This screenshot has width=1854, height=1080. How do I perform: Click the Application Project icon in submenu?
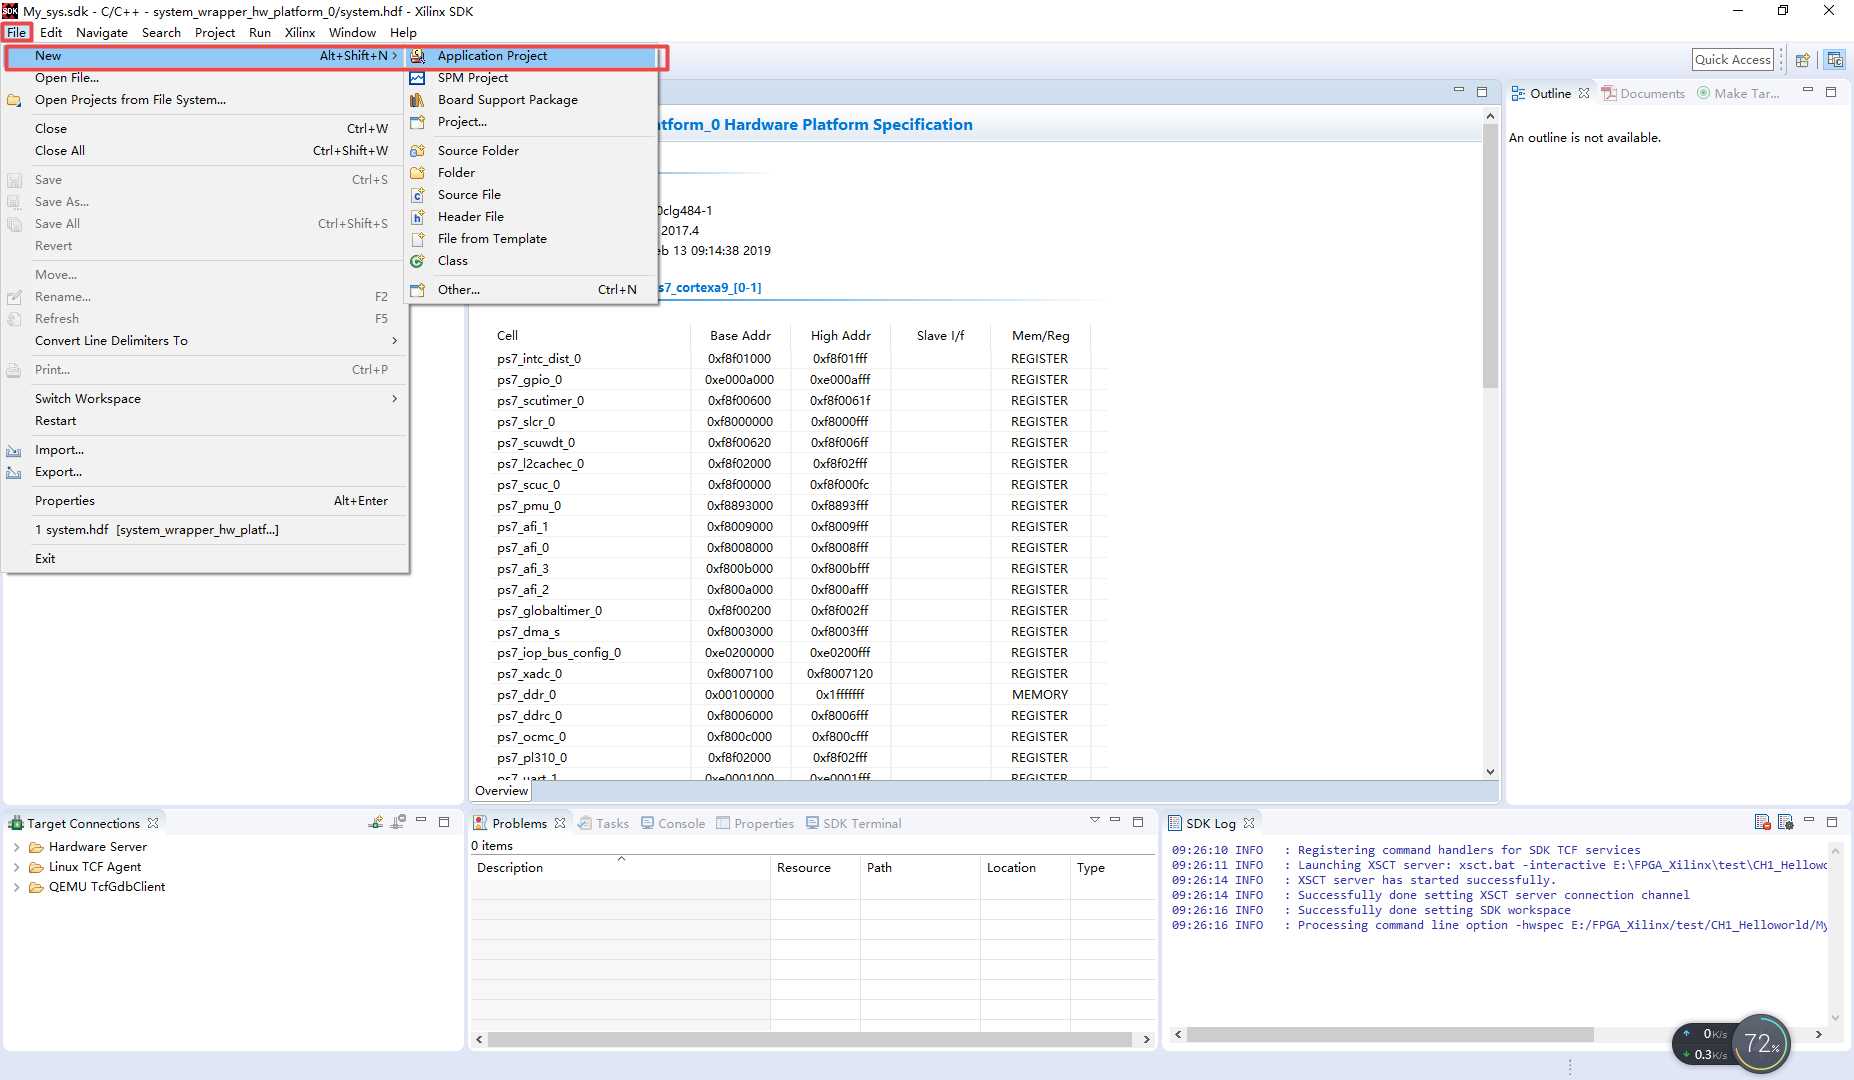click(418, 56)
